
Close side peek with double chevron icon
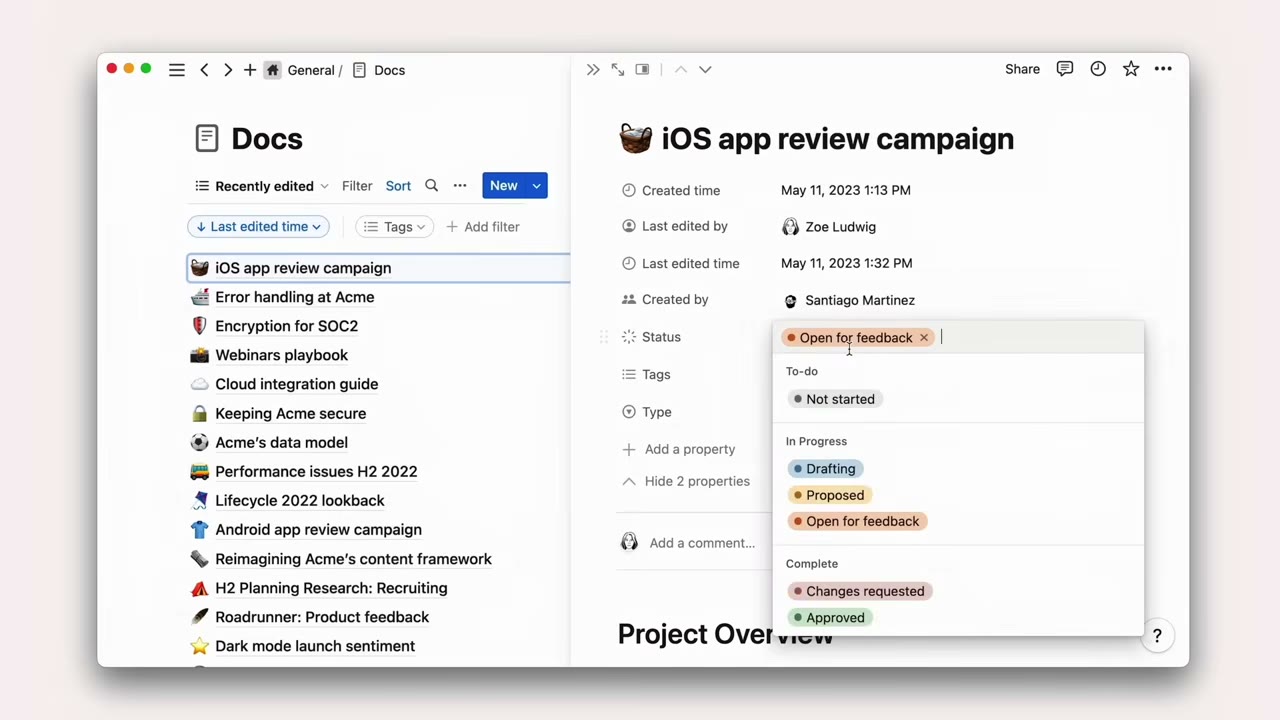pyautogui.click(x=593, y=69)
